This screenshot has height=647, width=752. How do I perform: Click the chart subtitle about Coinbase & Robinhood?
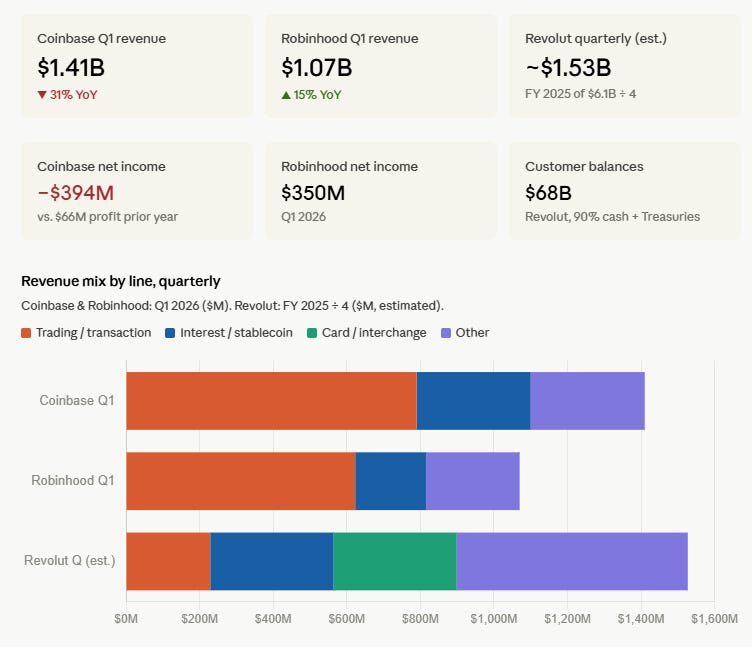point(232,306)
